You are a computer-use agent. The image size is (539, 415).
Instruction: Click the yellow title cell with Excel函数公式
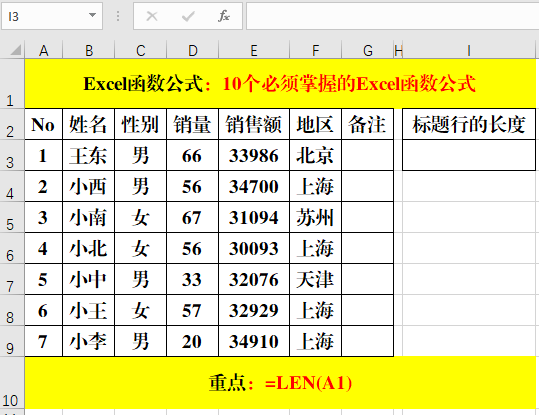coord(280,84)
